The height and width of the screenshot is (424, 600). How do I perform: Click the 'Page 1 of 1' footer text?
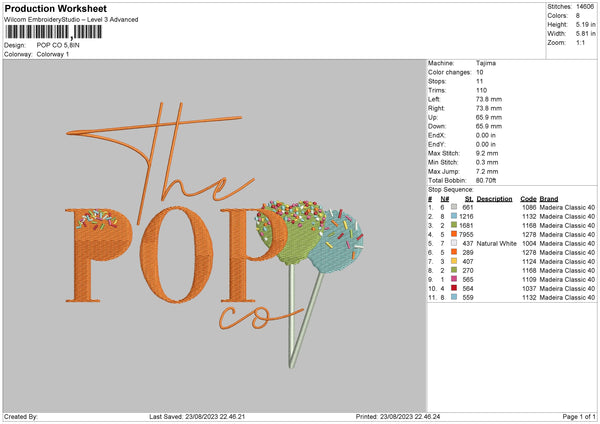coord(573,416)
